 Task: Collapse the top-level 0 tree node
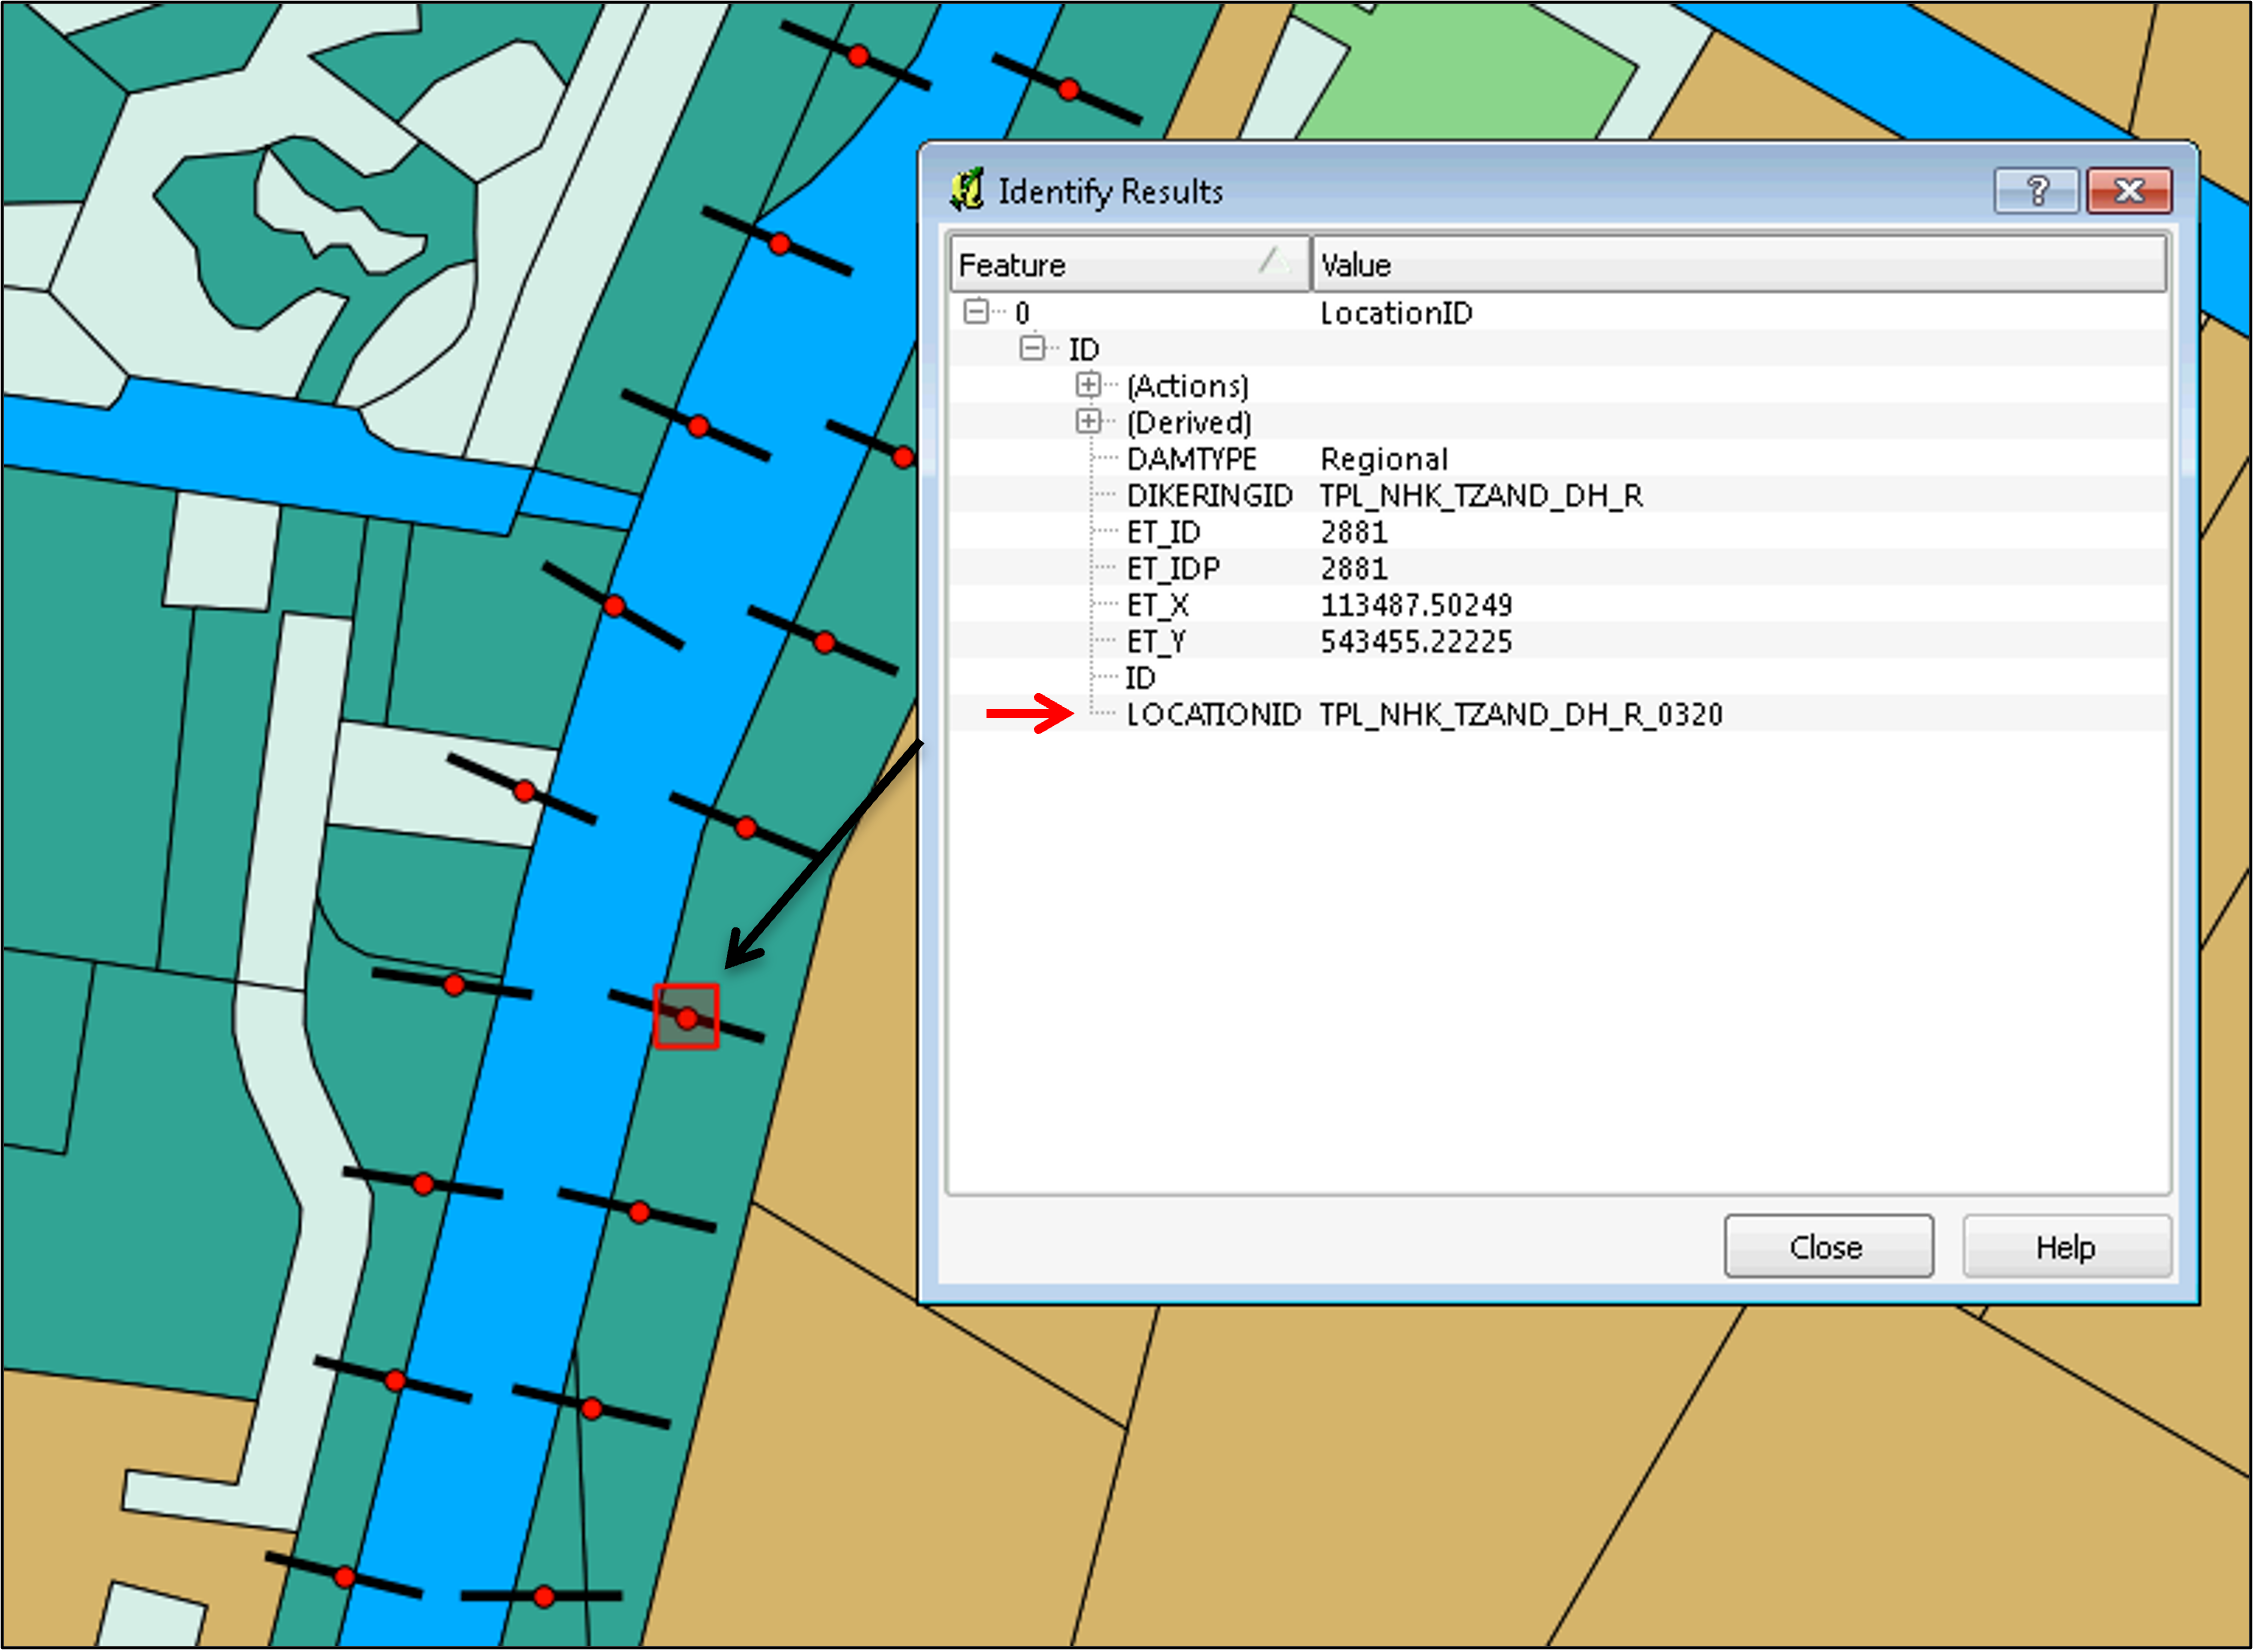click(976, 312)
